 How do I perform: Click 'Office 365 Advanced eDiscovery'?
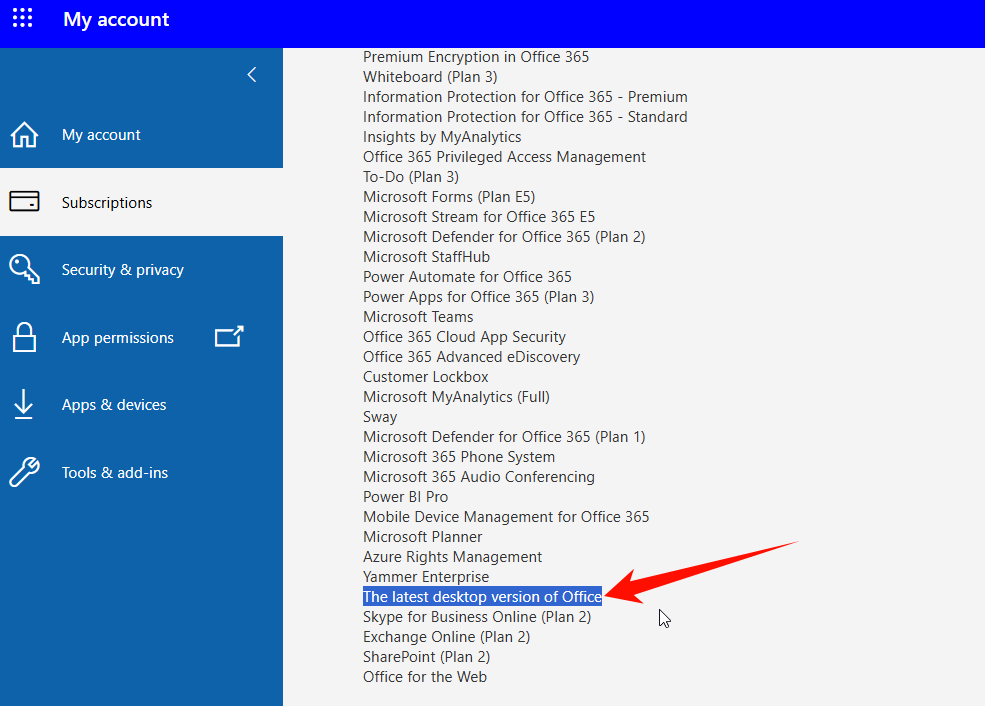coord(471,357)
